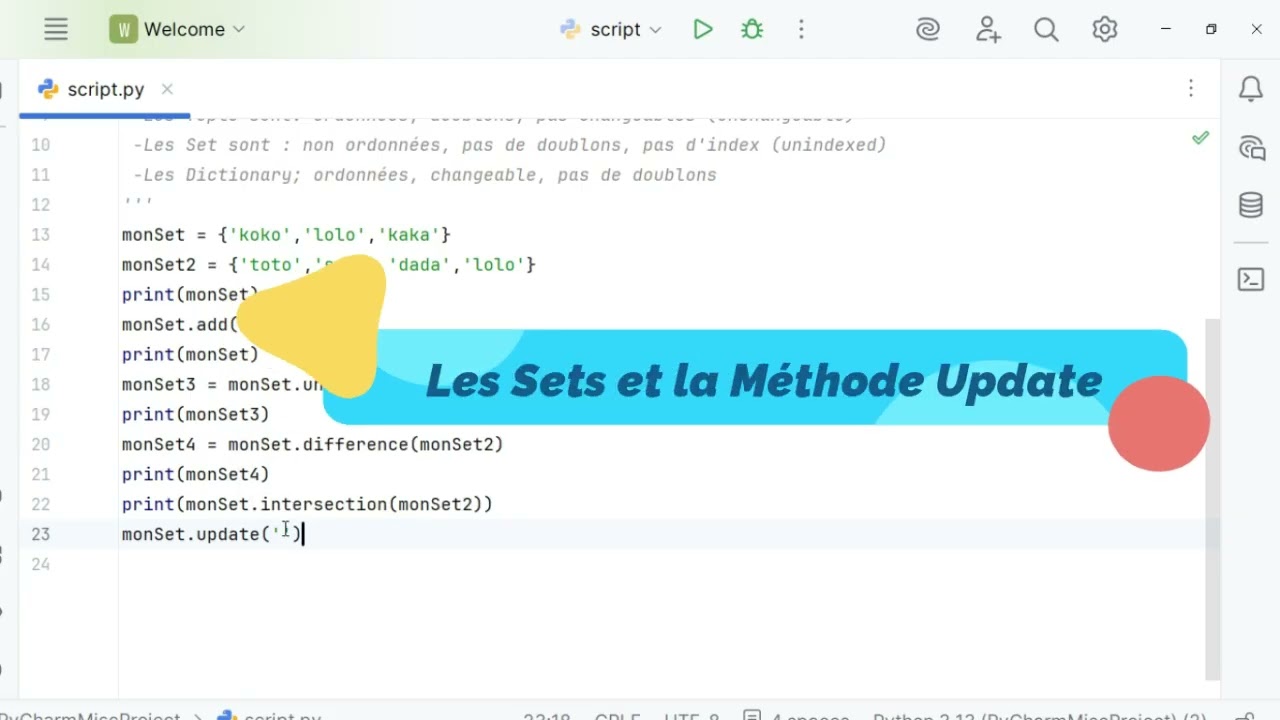Open IDE settings gear
The image size is (1280, 720).
coord(1105,30)
